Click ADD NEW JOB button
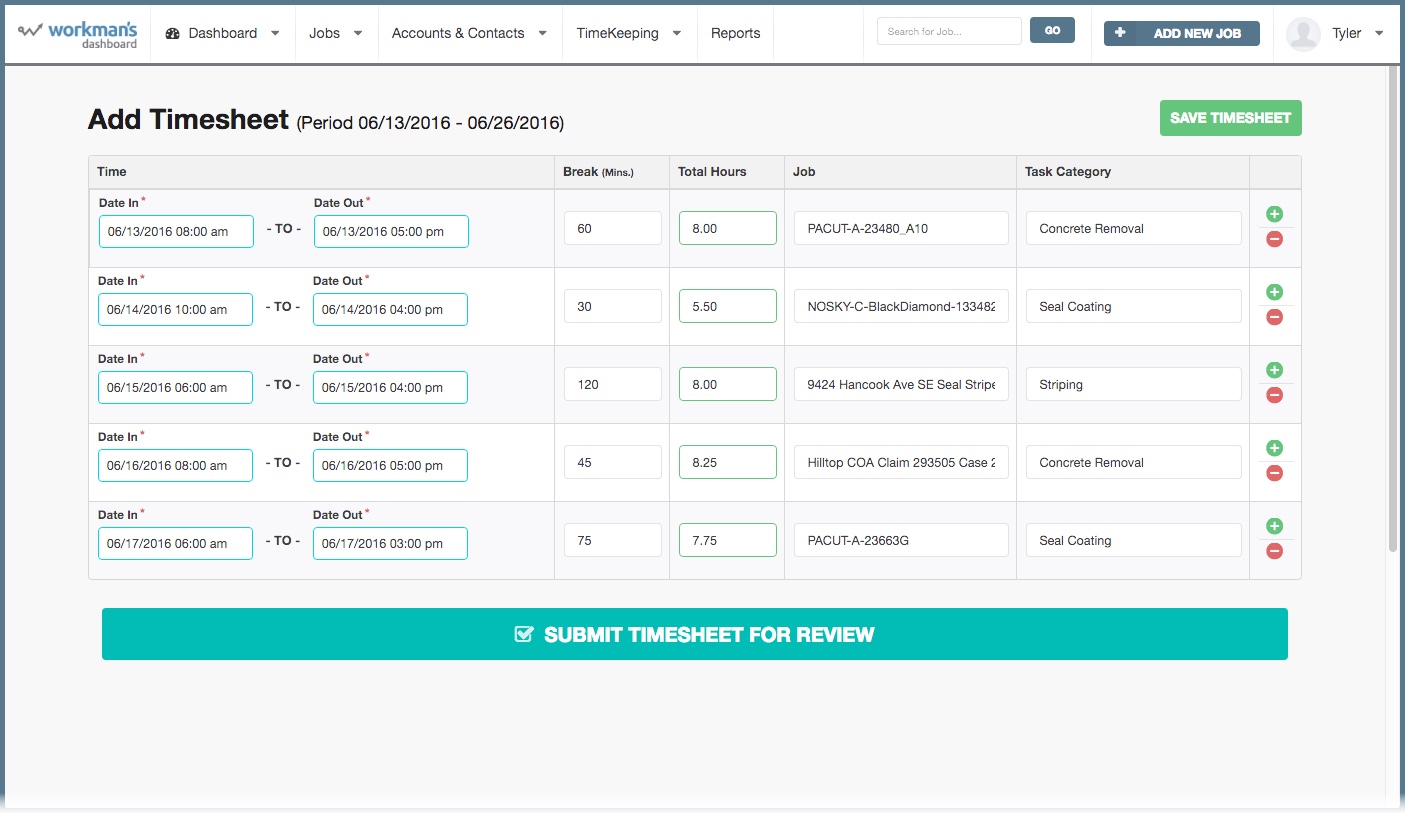Screen dimensions: 1405x813 coord(1181,33)
